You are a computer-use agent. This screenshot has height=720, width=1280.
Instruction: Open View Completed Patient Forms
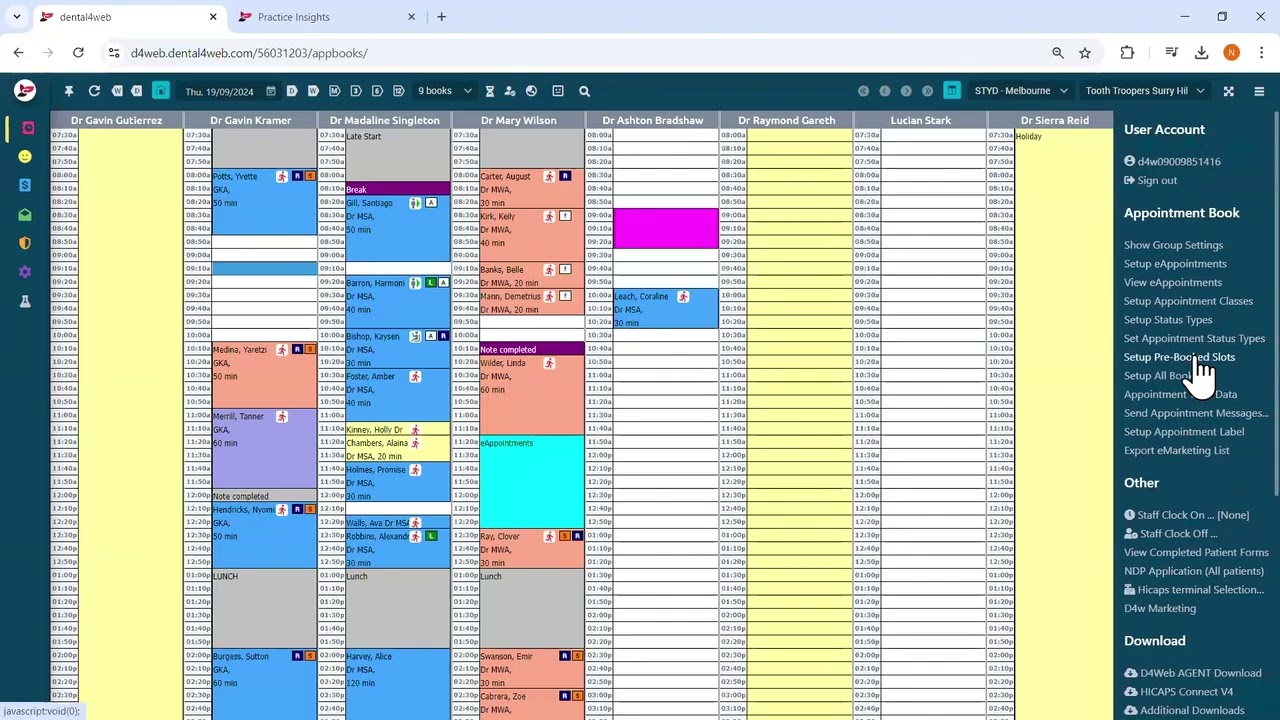coord(1196,553)
